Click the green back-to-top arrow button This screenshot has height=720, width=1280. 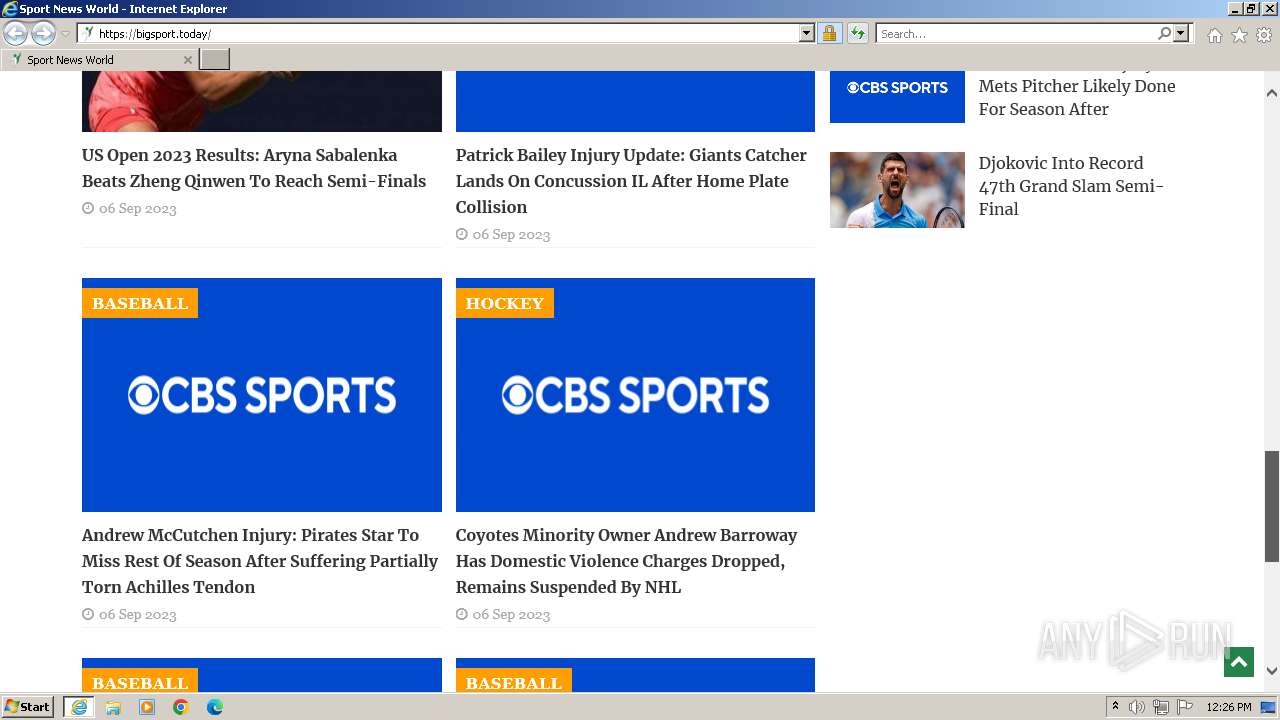1238,662
